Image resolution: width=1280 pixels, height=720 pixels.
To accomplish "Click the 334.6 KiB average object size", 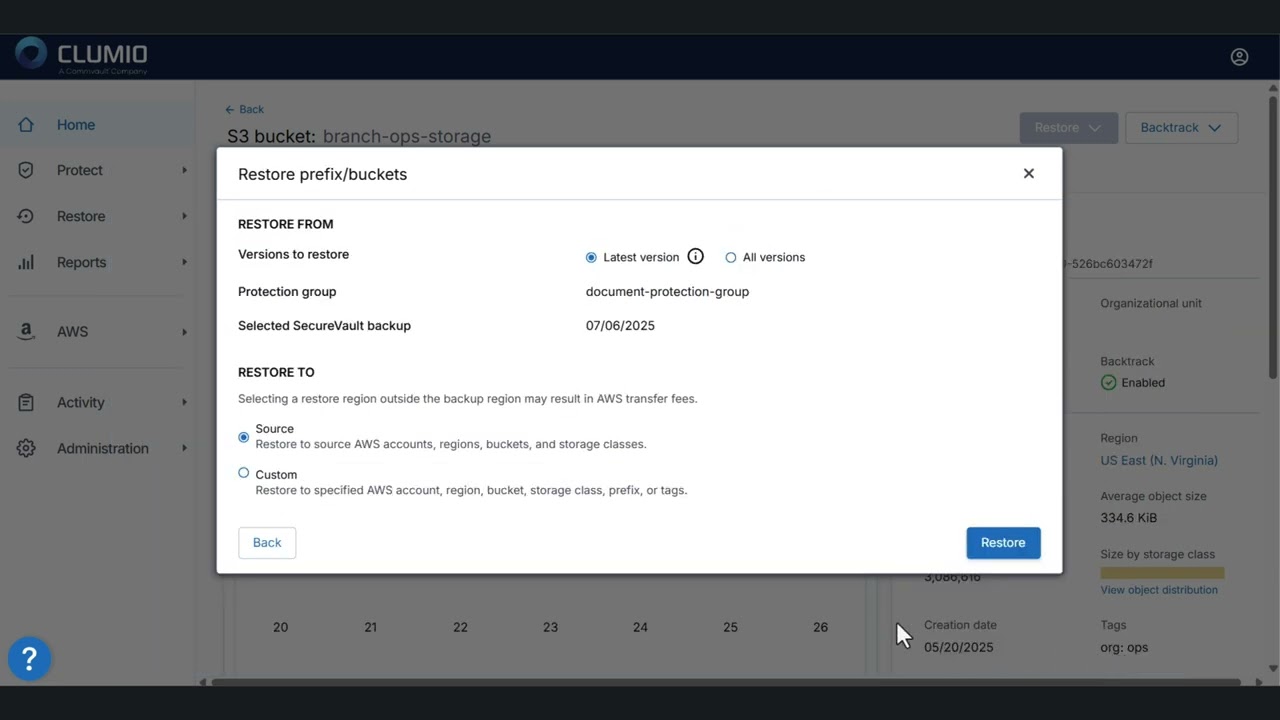I will pos(1129,518).
